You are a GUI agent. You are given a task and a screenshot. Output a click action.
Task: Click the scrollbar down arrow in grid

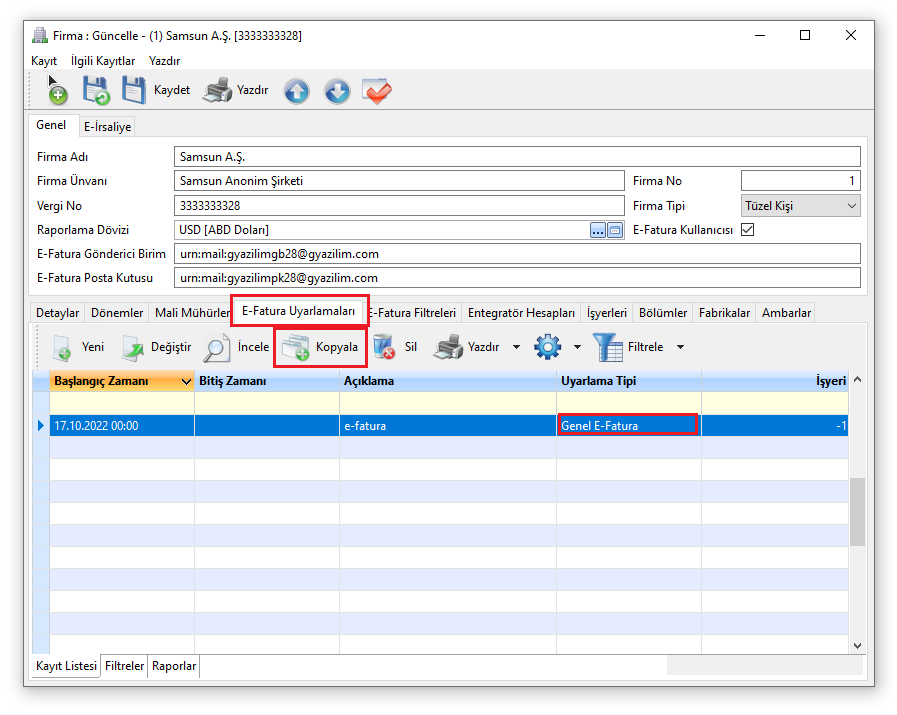[x=857, y=646]
